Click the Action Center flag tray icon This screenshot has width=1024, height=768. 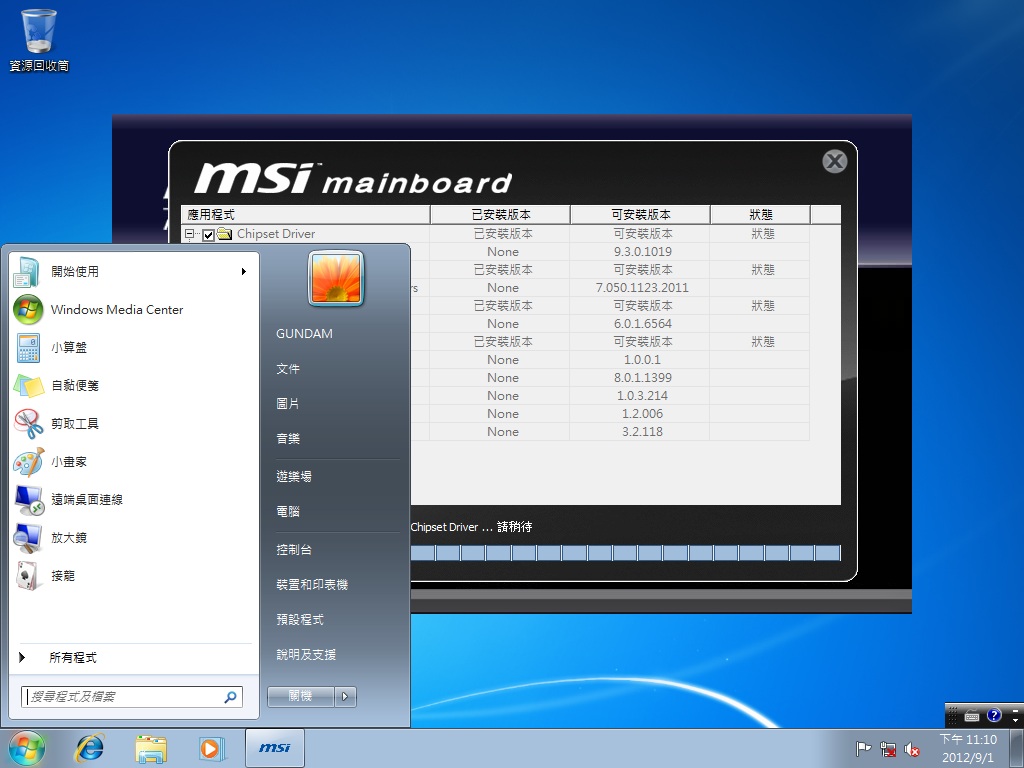point(863,749)
